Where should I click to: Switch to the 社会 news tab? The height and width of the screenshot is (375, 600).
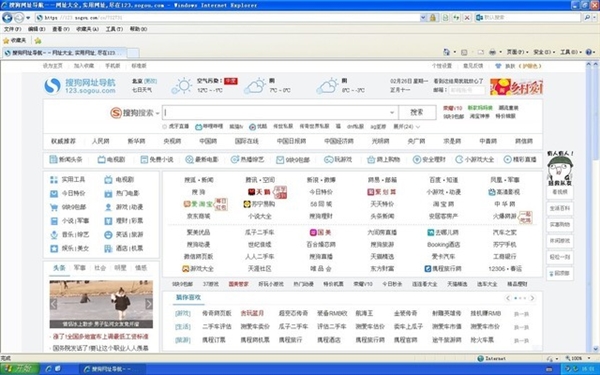(100, 268)
